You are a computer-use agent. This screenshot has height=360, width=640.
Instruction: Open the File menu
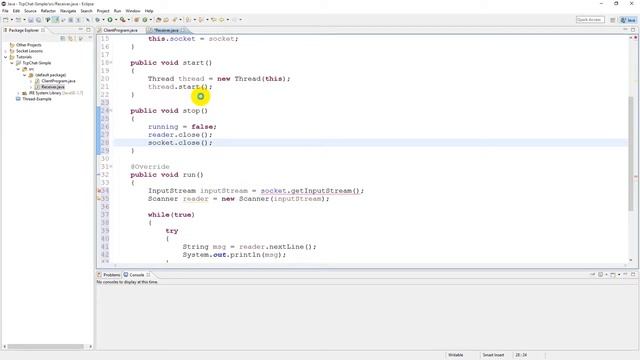[x=5, y=11]
